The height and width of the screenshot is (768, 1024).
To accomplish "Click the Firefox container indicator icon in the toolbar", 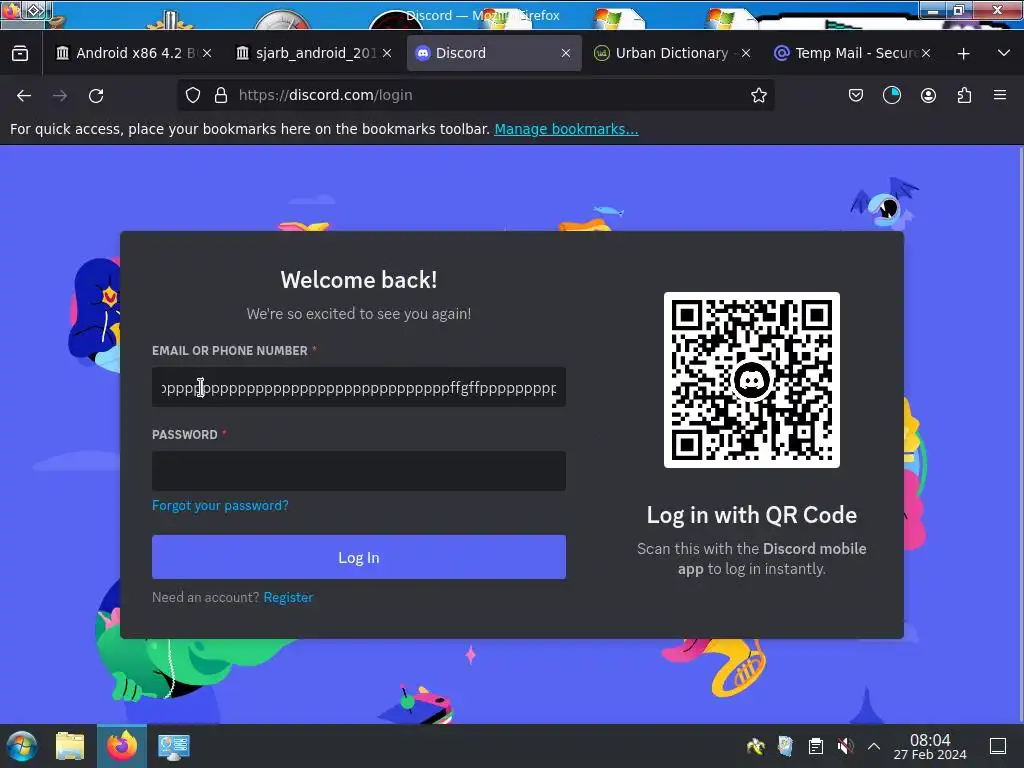I will tap(891, 95).
